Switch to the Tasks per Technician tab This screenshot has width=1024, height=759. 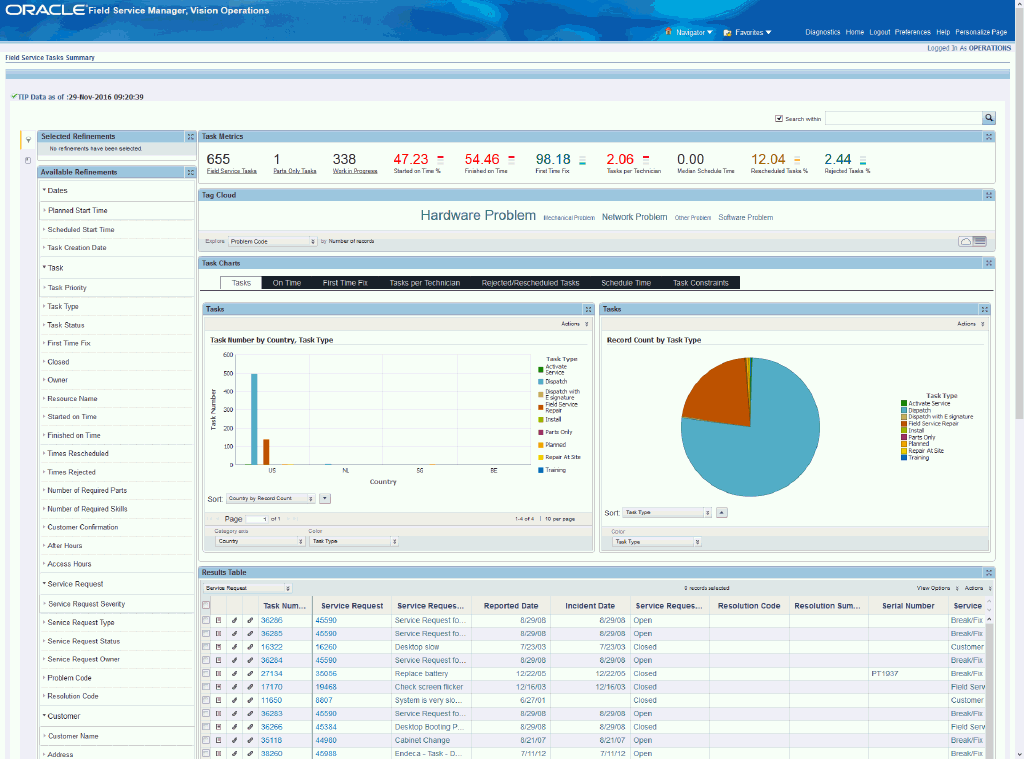pyautogui.click(x=424, y=283)
